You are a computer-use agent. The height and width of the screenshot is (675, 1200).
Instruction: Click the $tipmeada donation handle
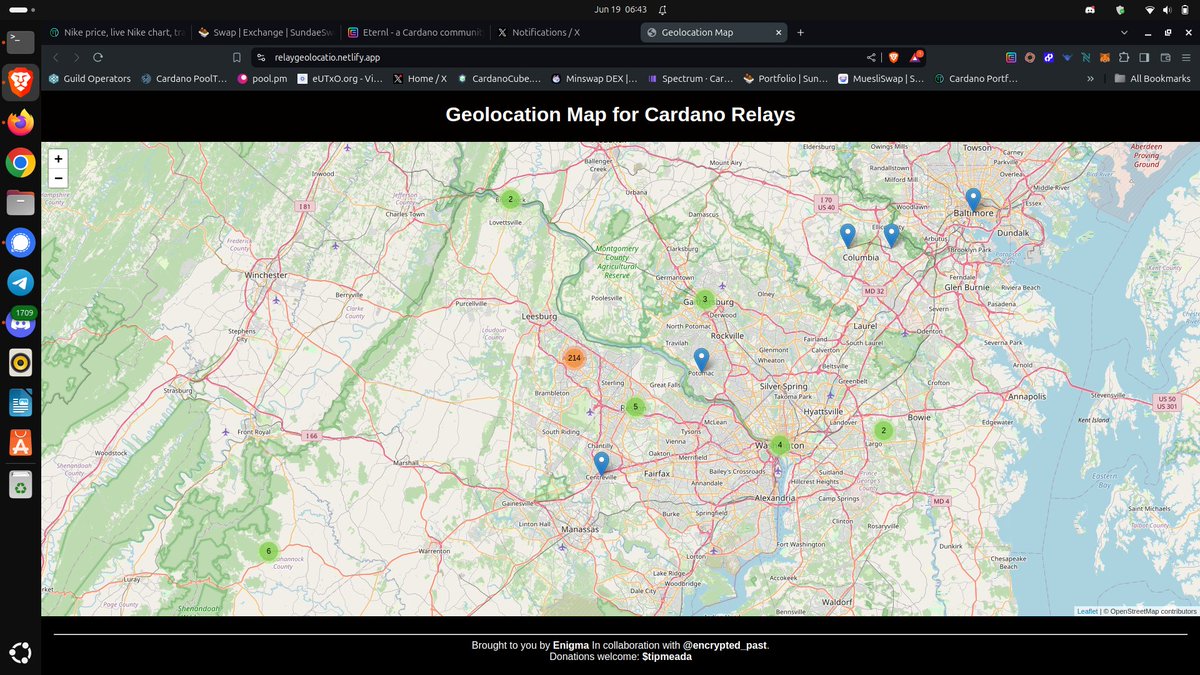[x=667, y=657]
